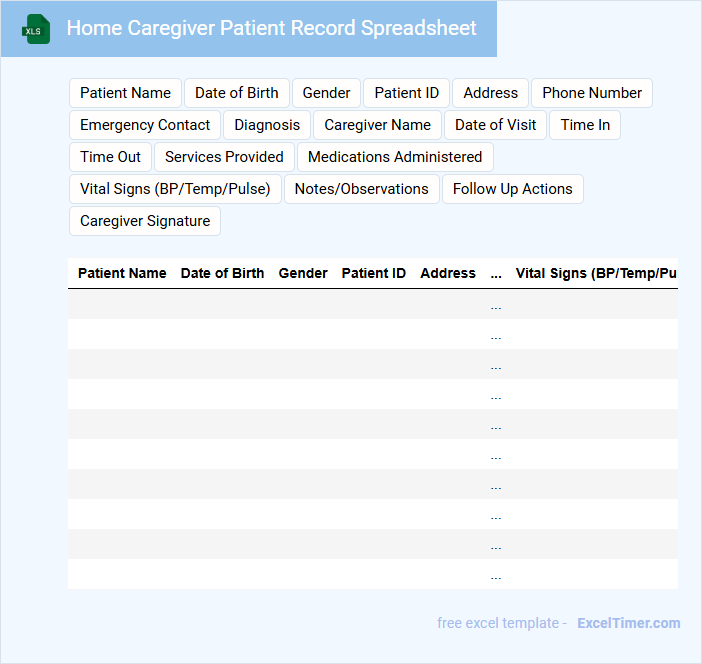Click the Gender column header
702x664 pixels.
tap(303, 273)
